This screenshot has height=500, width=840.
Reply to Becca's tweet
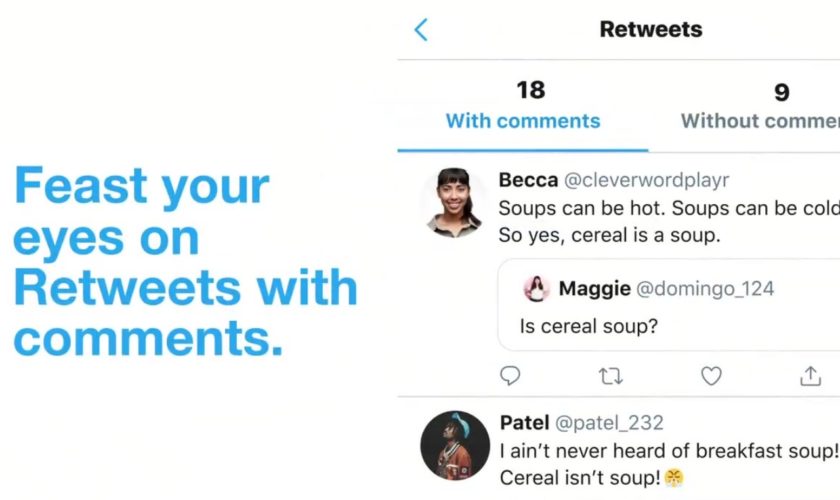510,376
